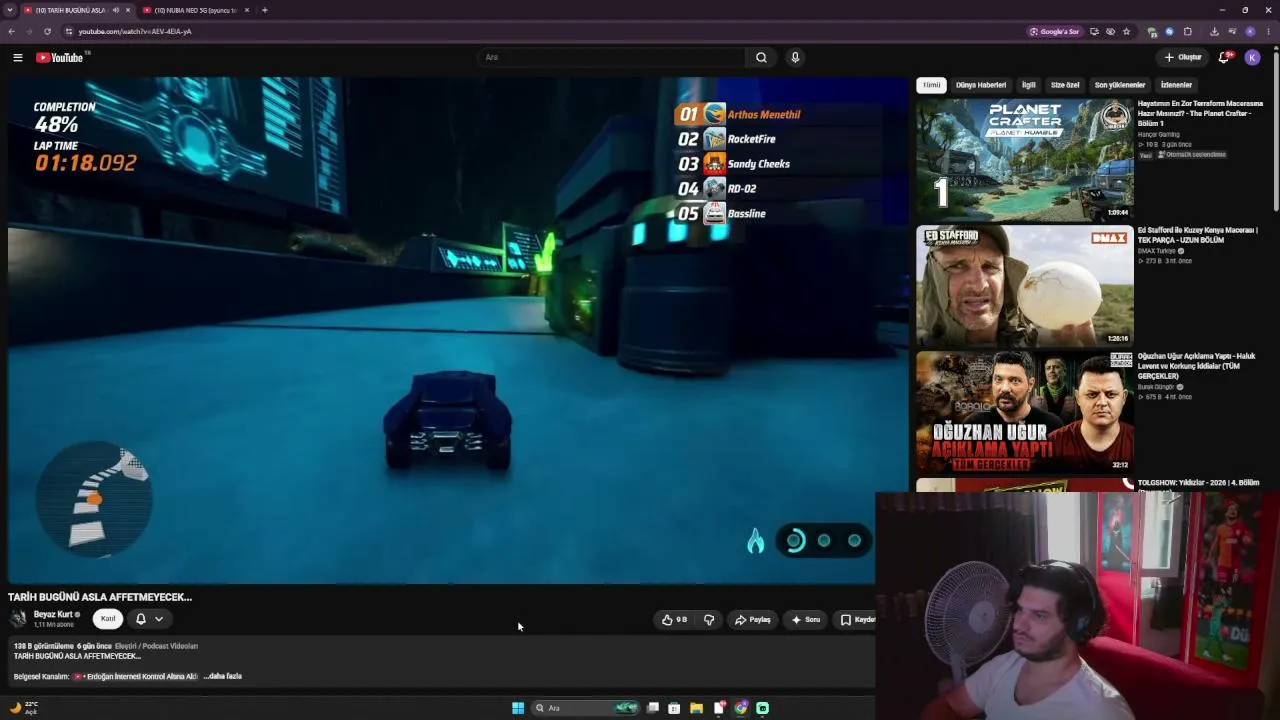Click the video title 'TARİH BUGÜNÜ ASLA AFFETMEYECEK...'

(100, 597)
